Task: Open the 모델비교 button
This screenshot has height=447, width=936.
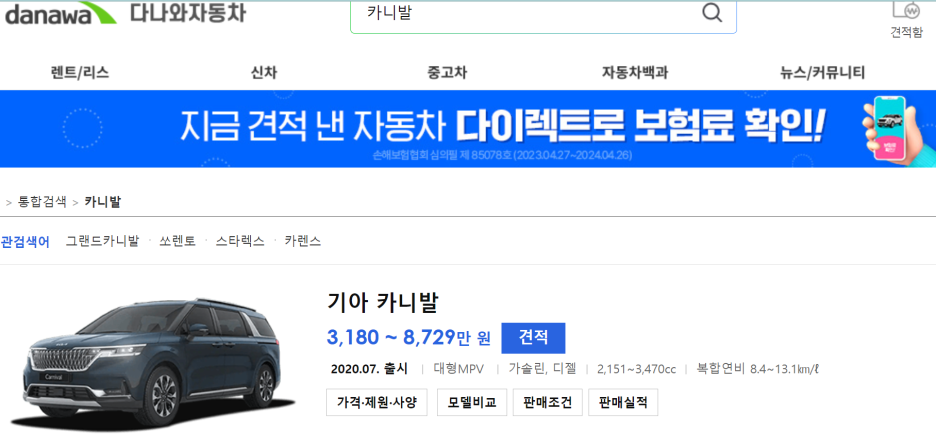Action: [472, 402]
